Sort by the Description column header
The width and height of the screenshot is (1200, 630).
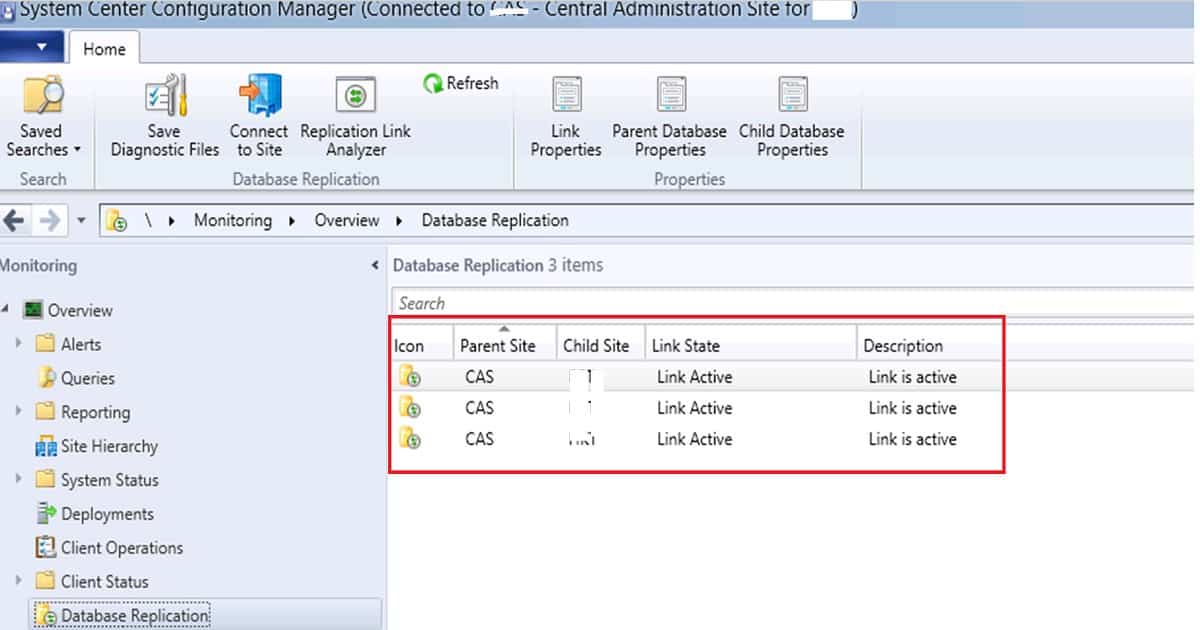click(x=930, y=345)
